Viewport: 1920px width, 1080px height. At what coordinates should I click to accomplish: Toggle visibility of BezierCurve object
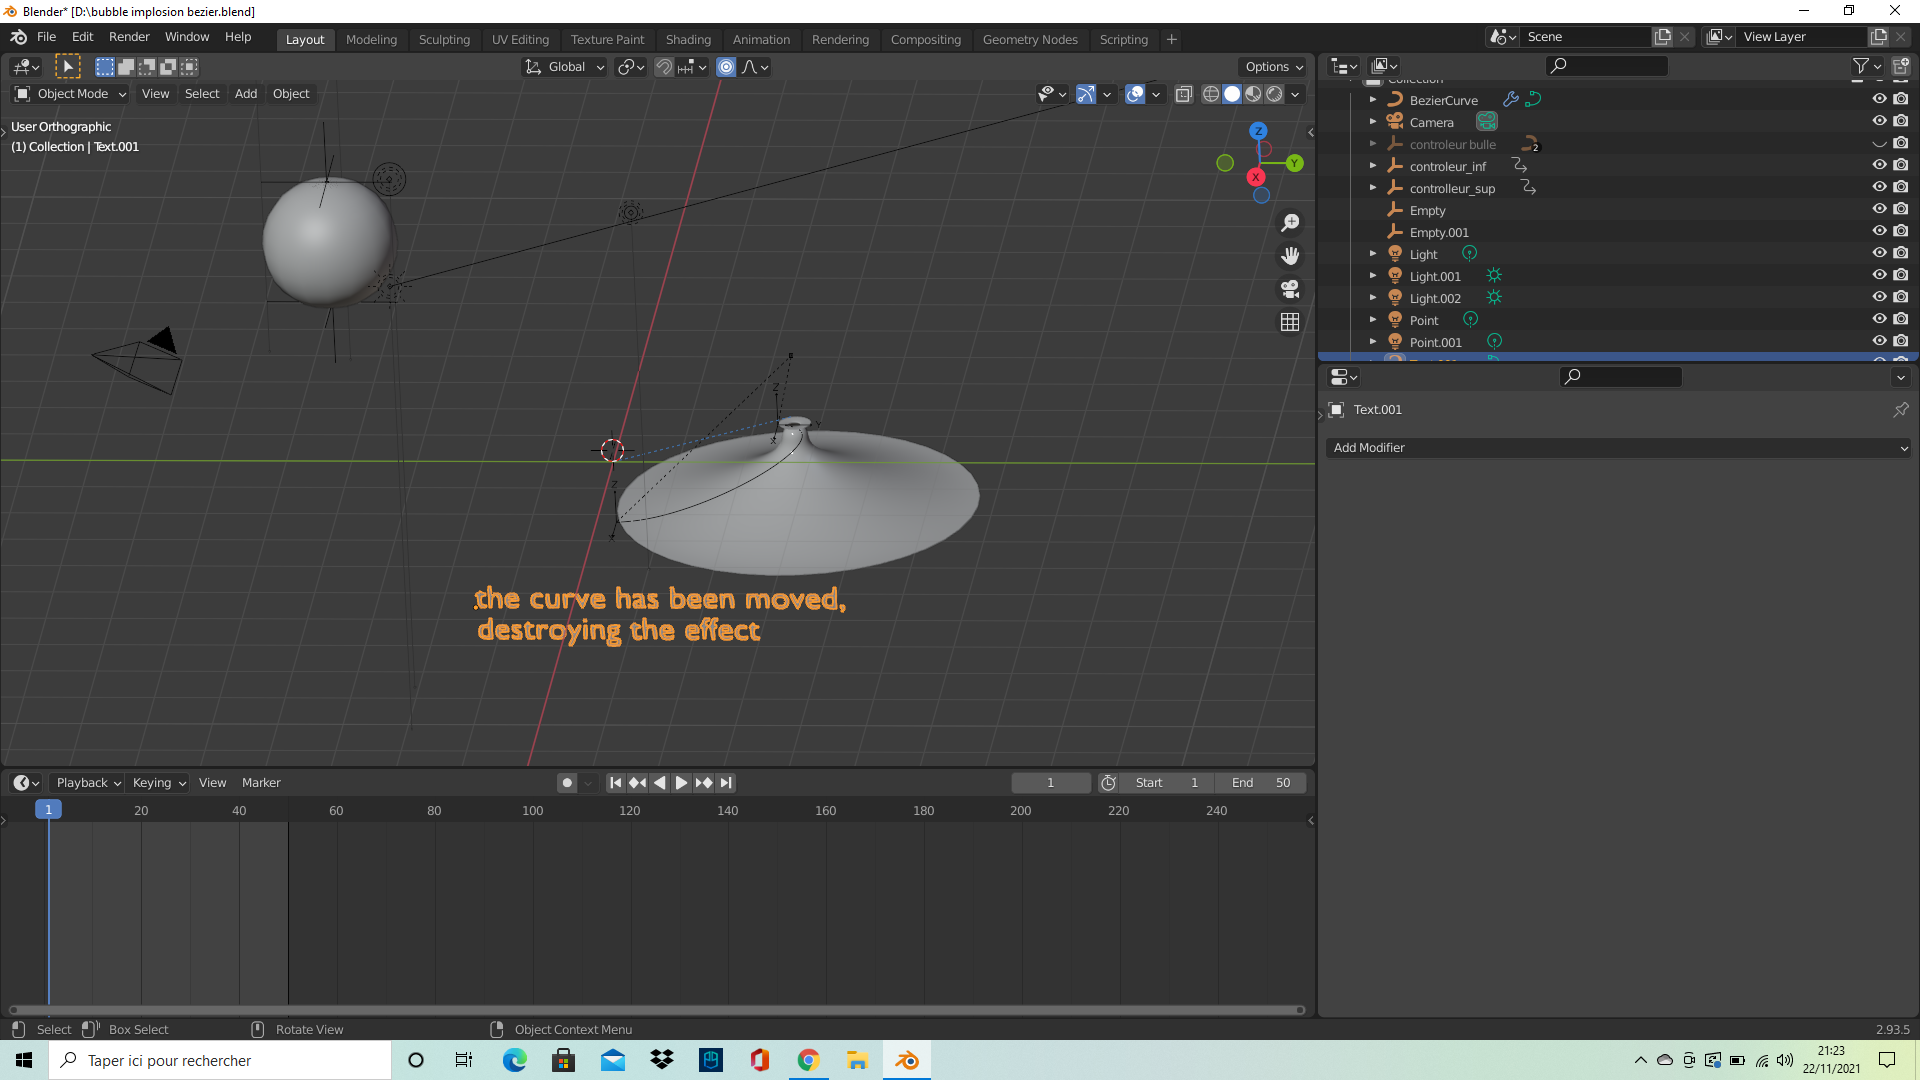point(1878,100)
